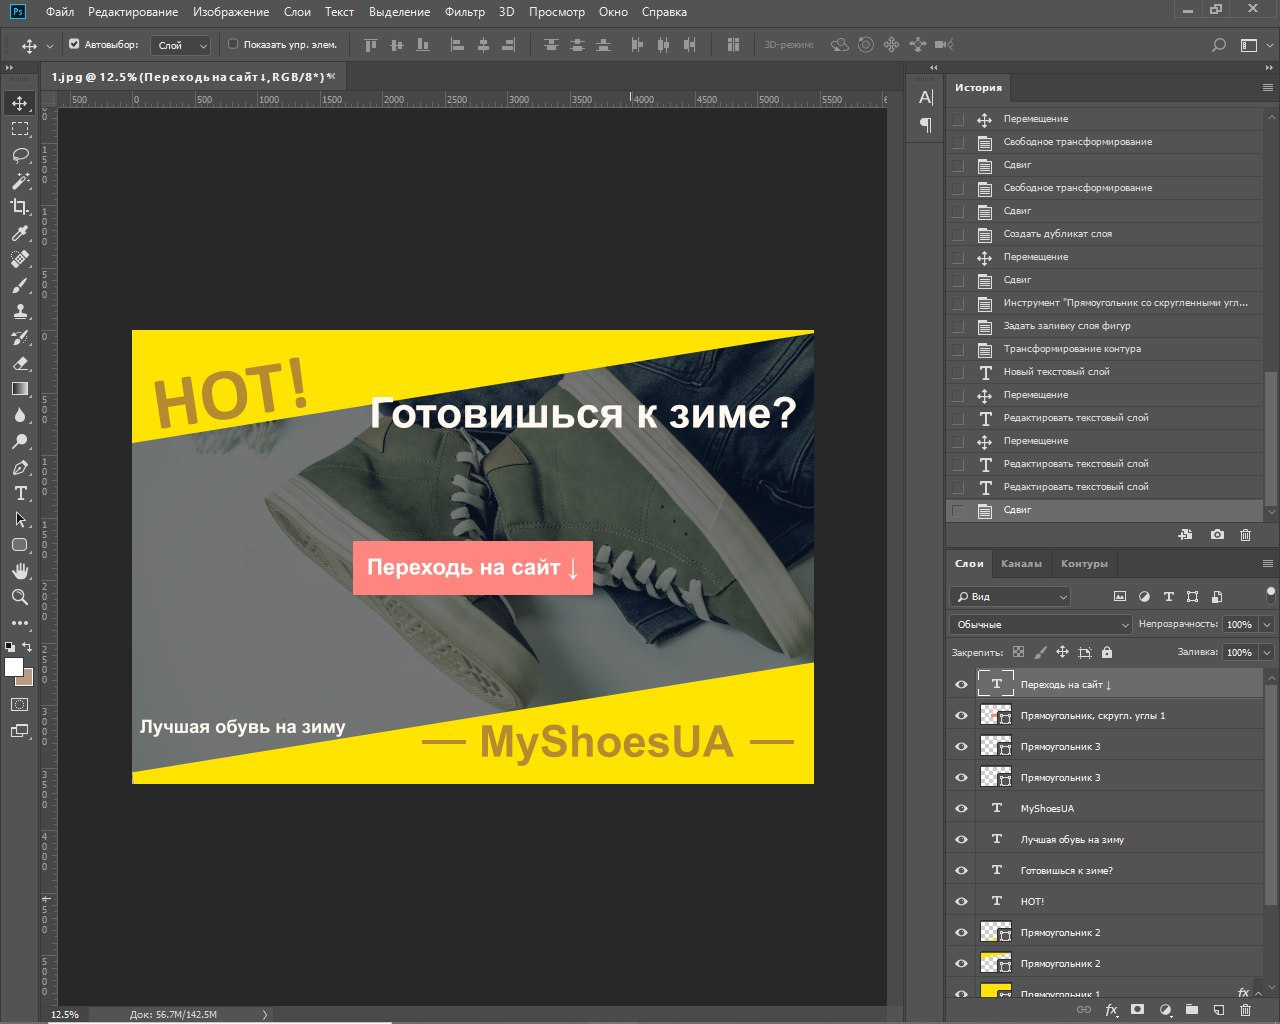1280x1024 pixels.
Task: Hide the Переходь на сайт text layer
Action: 961,684
